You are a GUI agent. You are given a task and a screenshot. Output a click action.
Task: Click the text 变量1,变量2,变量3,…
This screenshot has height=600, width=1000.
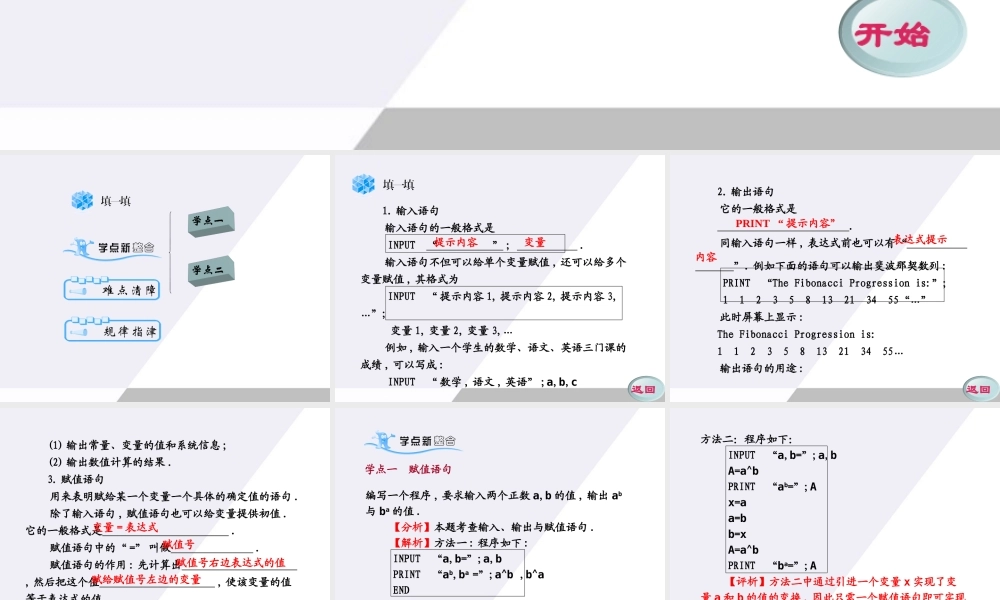[x=452, y=330]
